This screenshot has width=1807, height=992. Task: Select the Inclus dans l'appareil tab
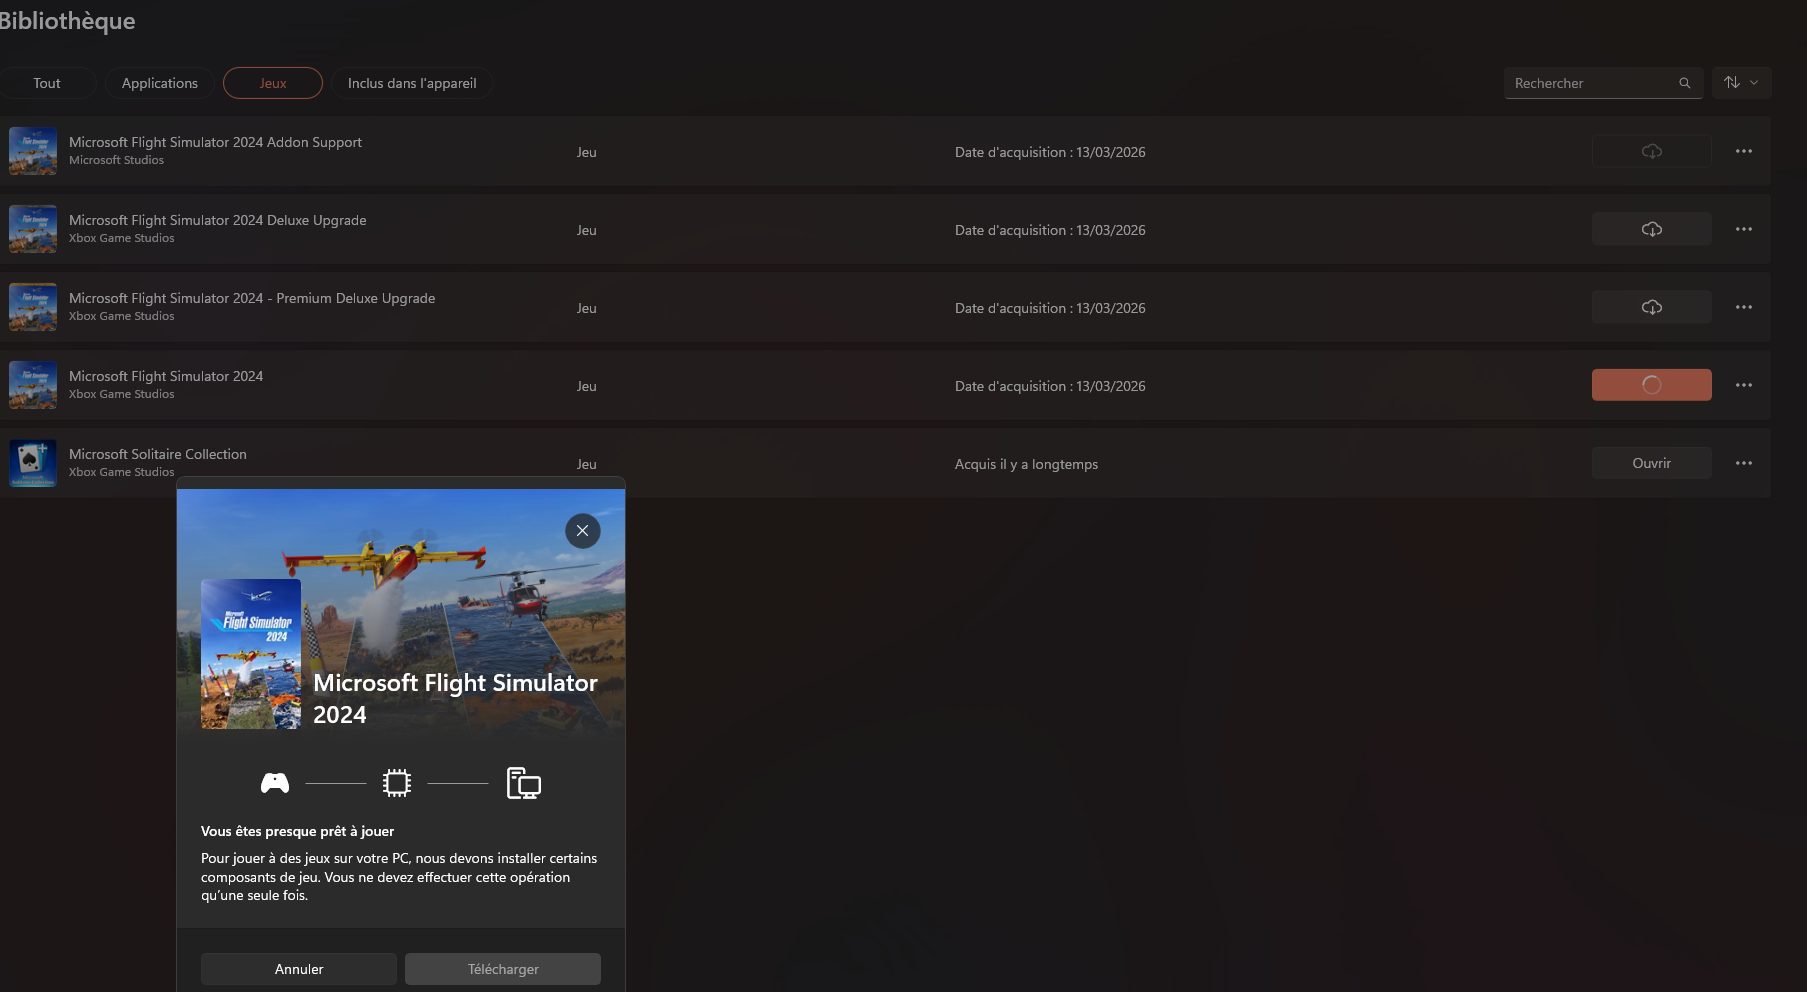pyautogui.click(x=412, y=83)
